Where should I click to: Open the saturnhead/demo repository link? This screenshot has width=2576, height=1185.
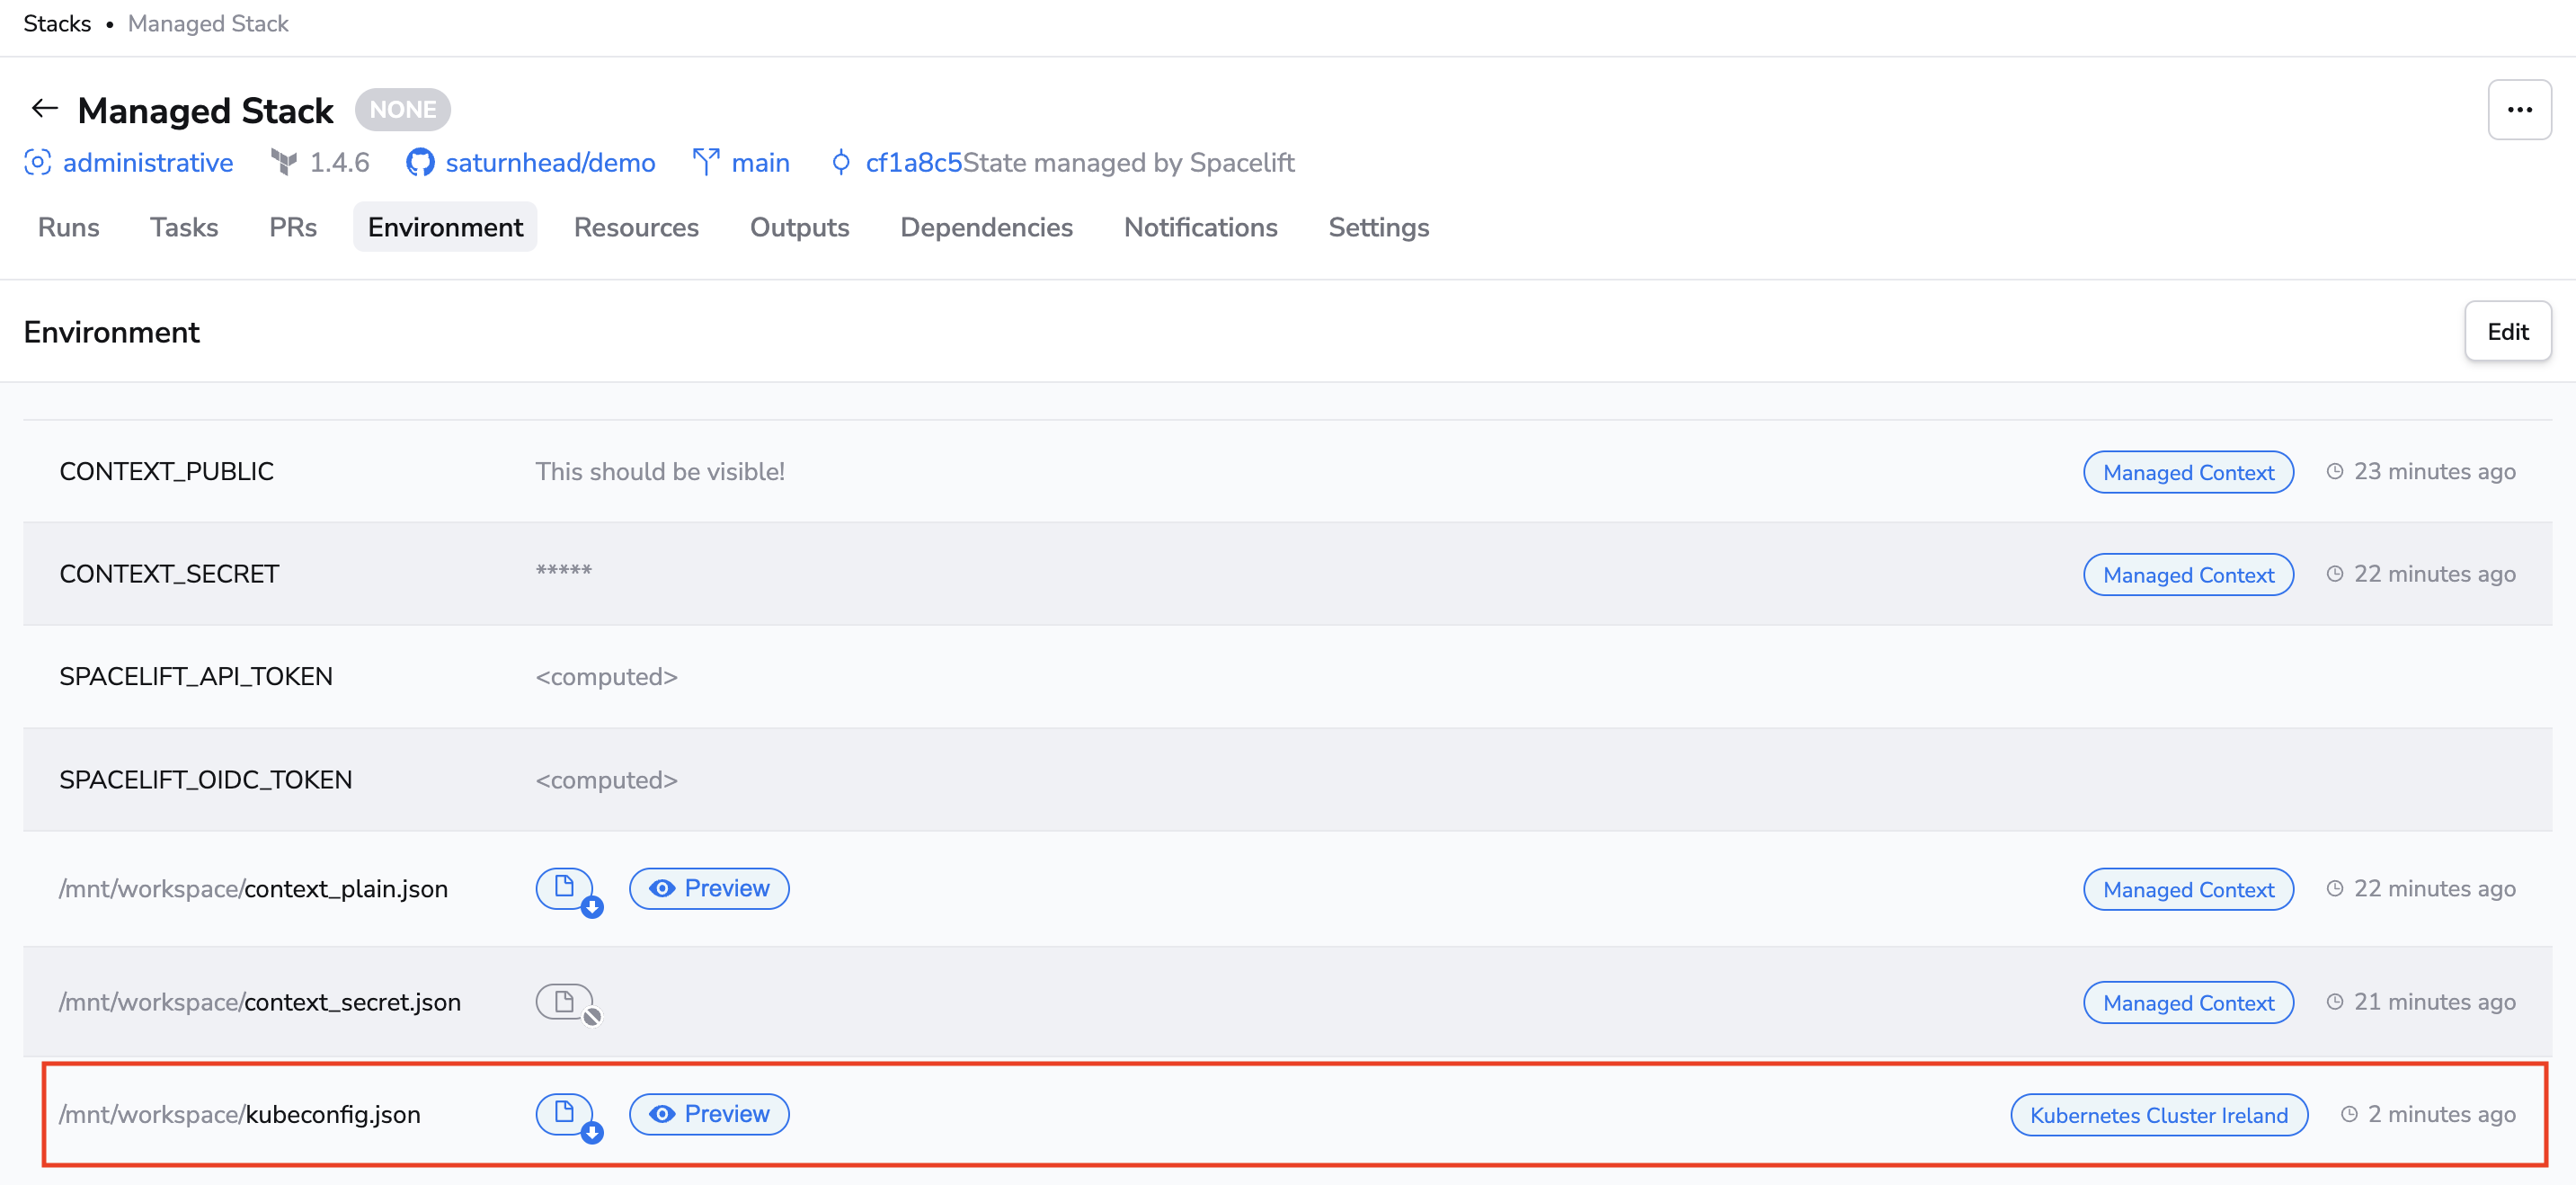(x=550, y=163)
